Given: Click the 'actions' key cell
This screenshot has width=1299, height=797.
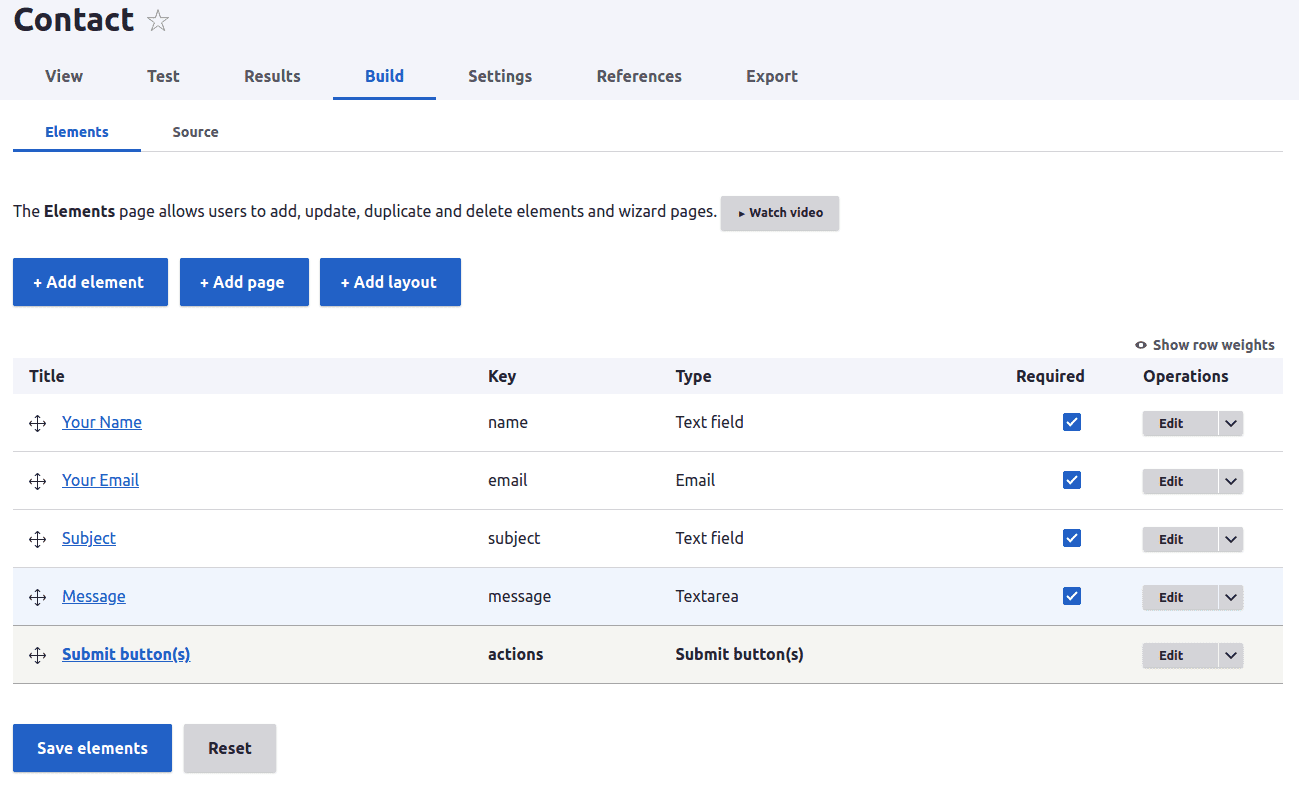Looking at the screenshot, I should point(516,654).
